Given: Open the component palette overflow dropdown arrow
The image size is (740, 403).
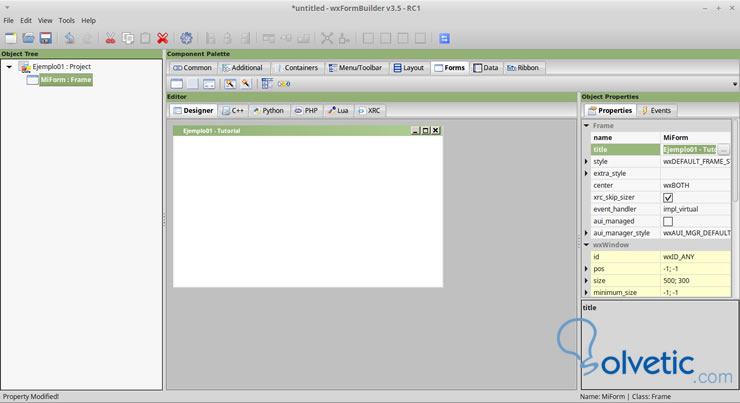Looking at the screenshot, I should (x=735, y=84).
